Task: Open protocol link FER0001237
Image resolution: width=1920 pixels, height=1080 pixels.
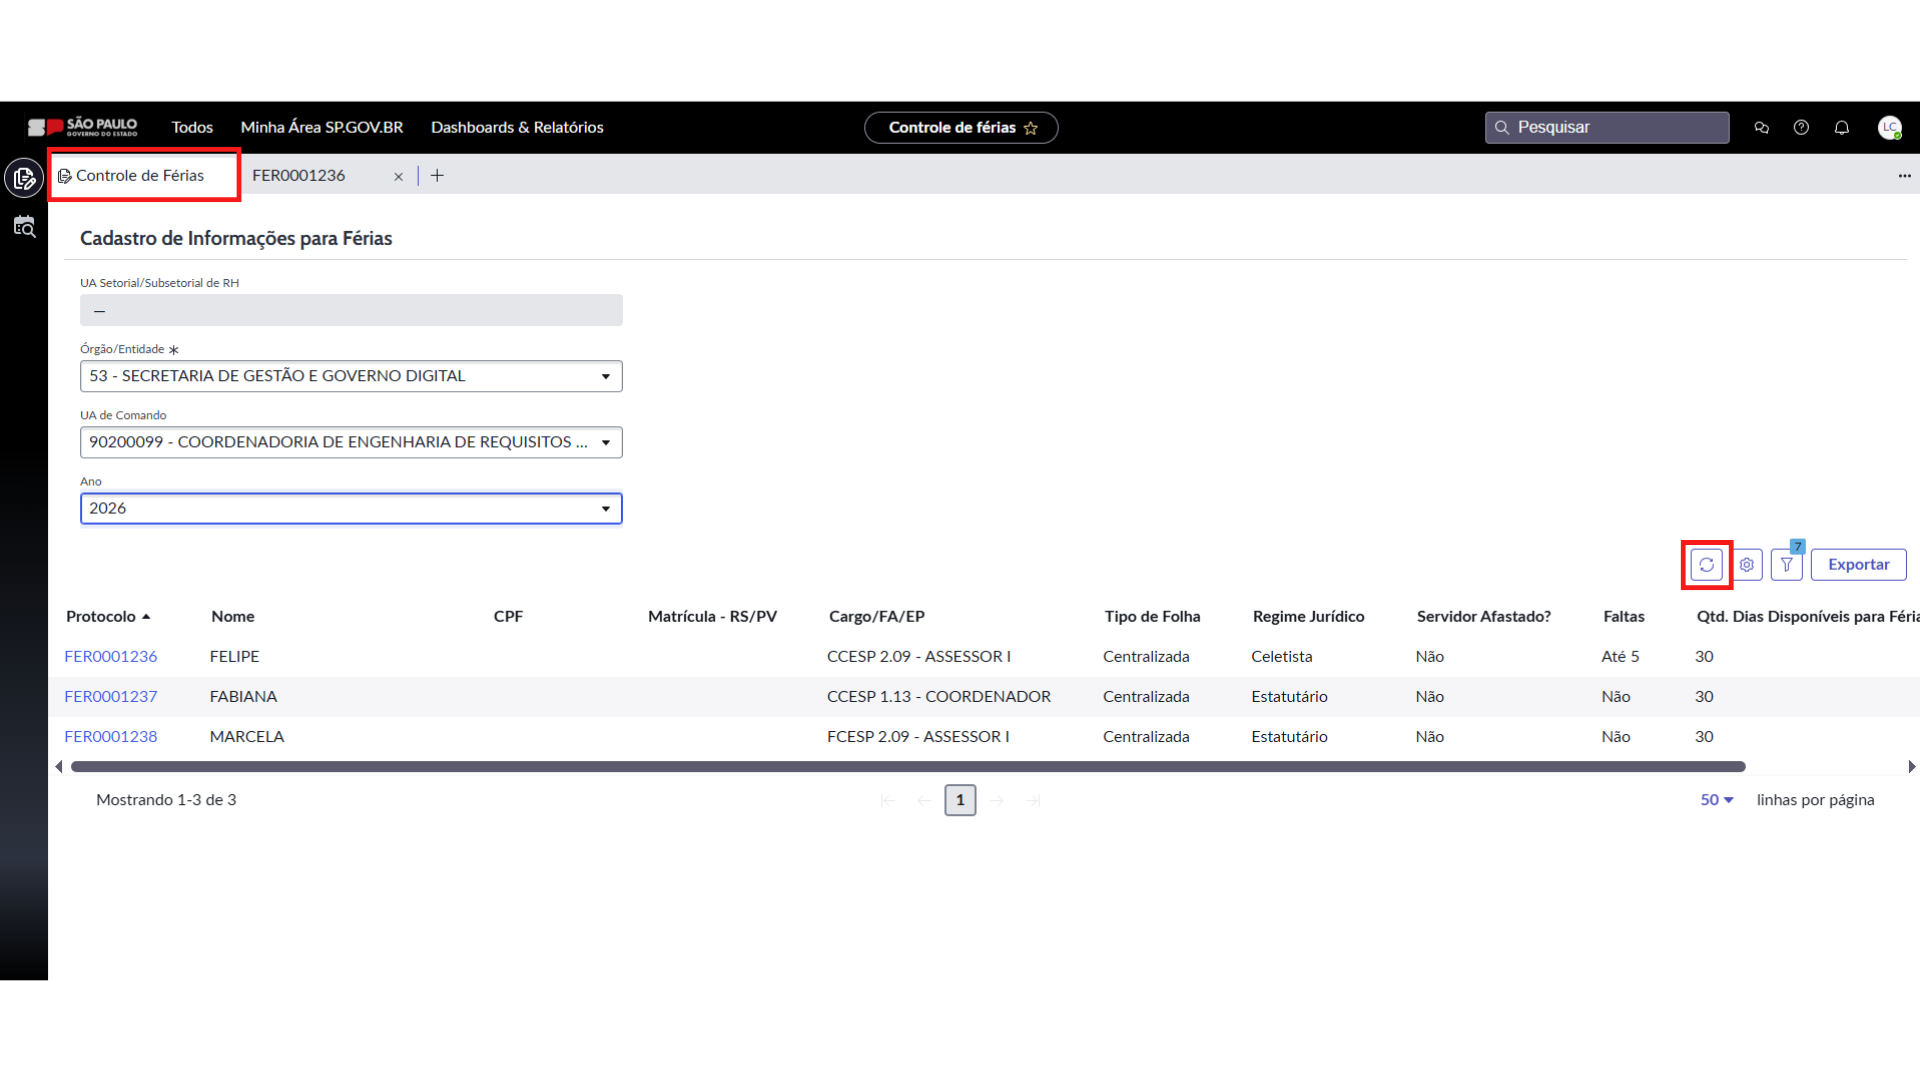Action: pyautogui.click(x=111, y=697)
